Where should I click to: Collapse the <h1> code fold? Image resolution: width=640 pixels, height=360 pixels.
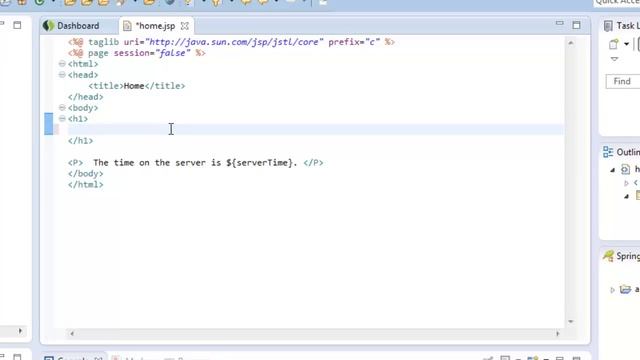tap(62, 119)
